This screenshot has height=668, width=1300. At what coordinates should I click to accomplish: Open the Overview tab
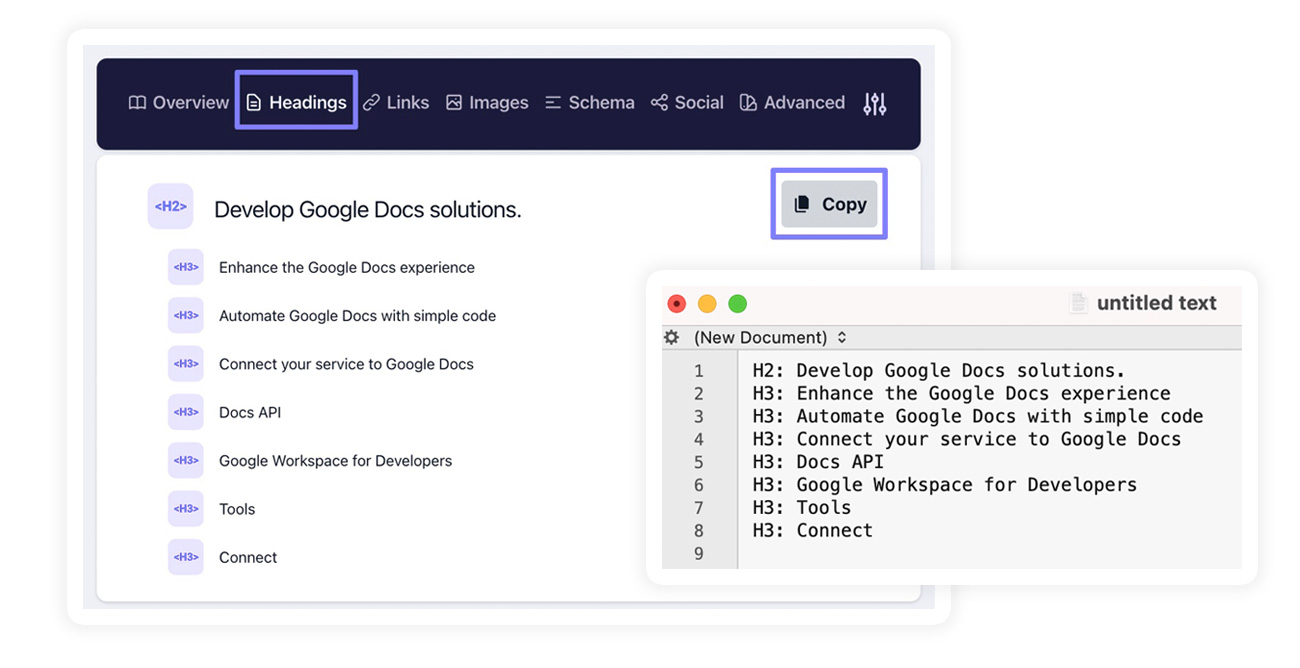[x=179, y=102]
